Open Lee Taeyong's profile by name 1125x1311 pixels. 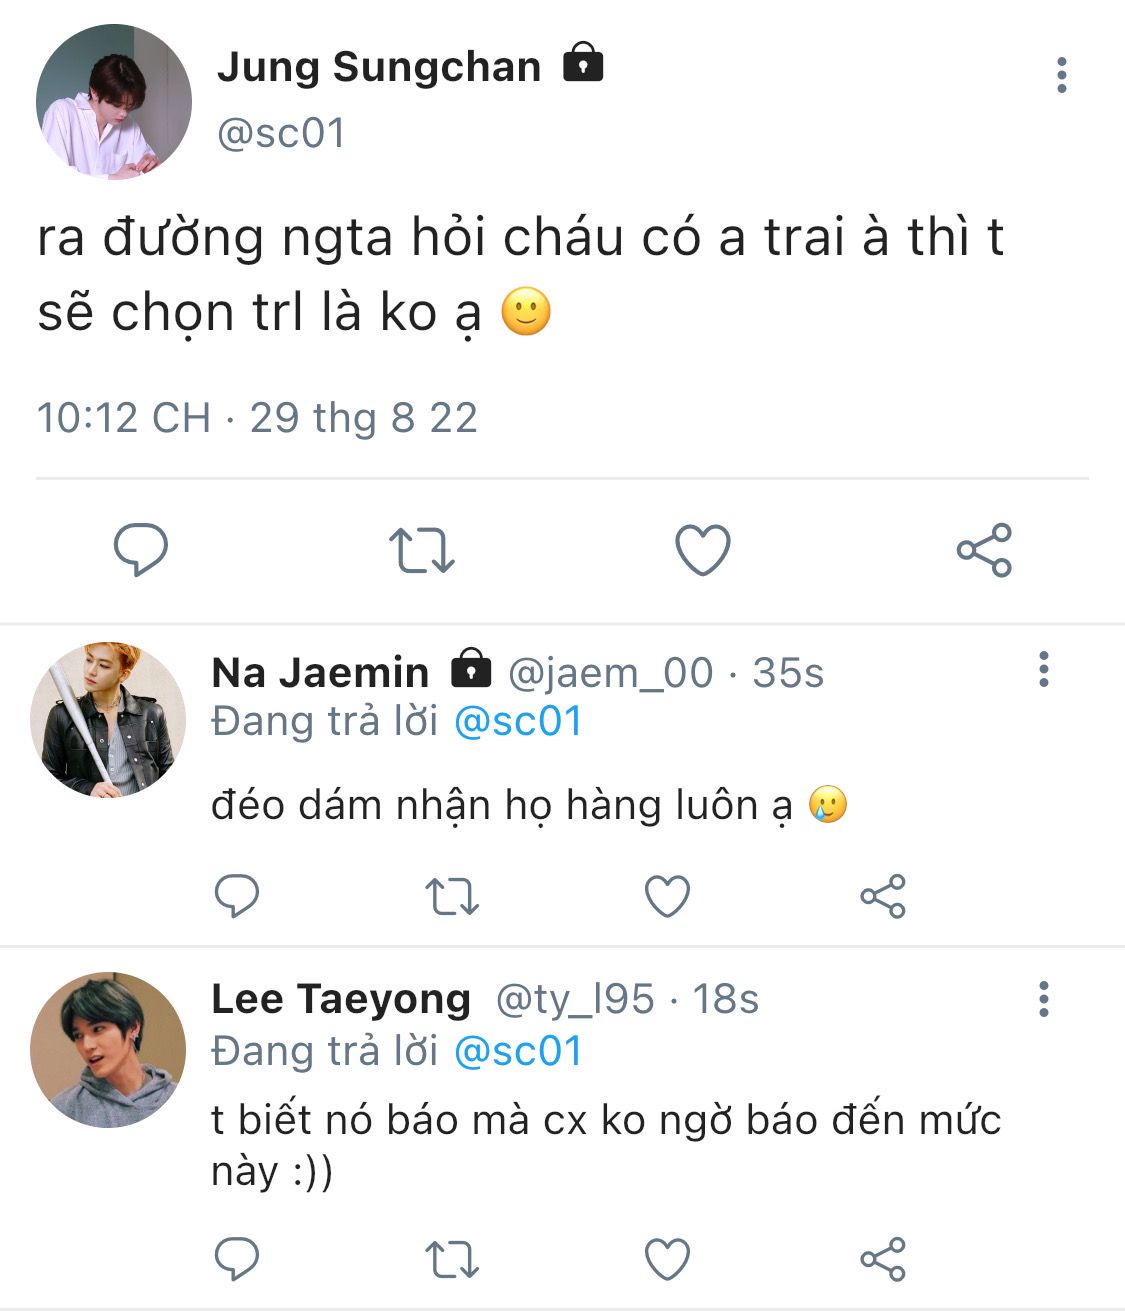point(341,999)
